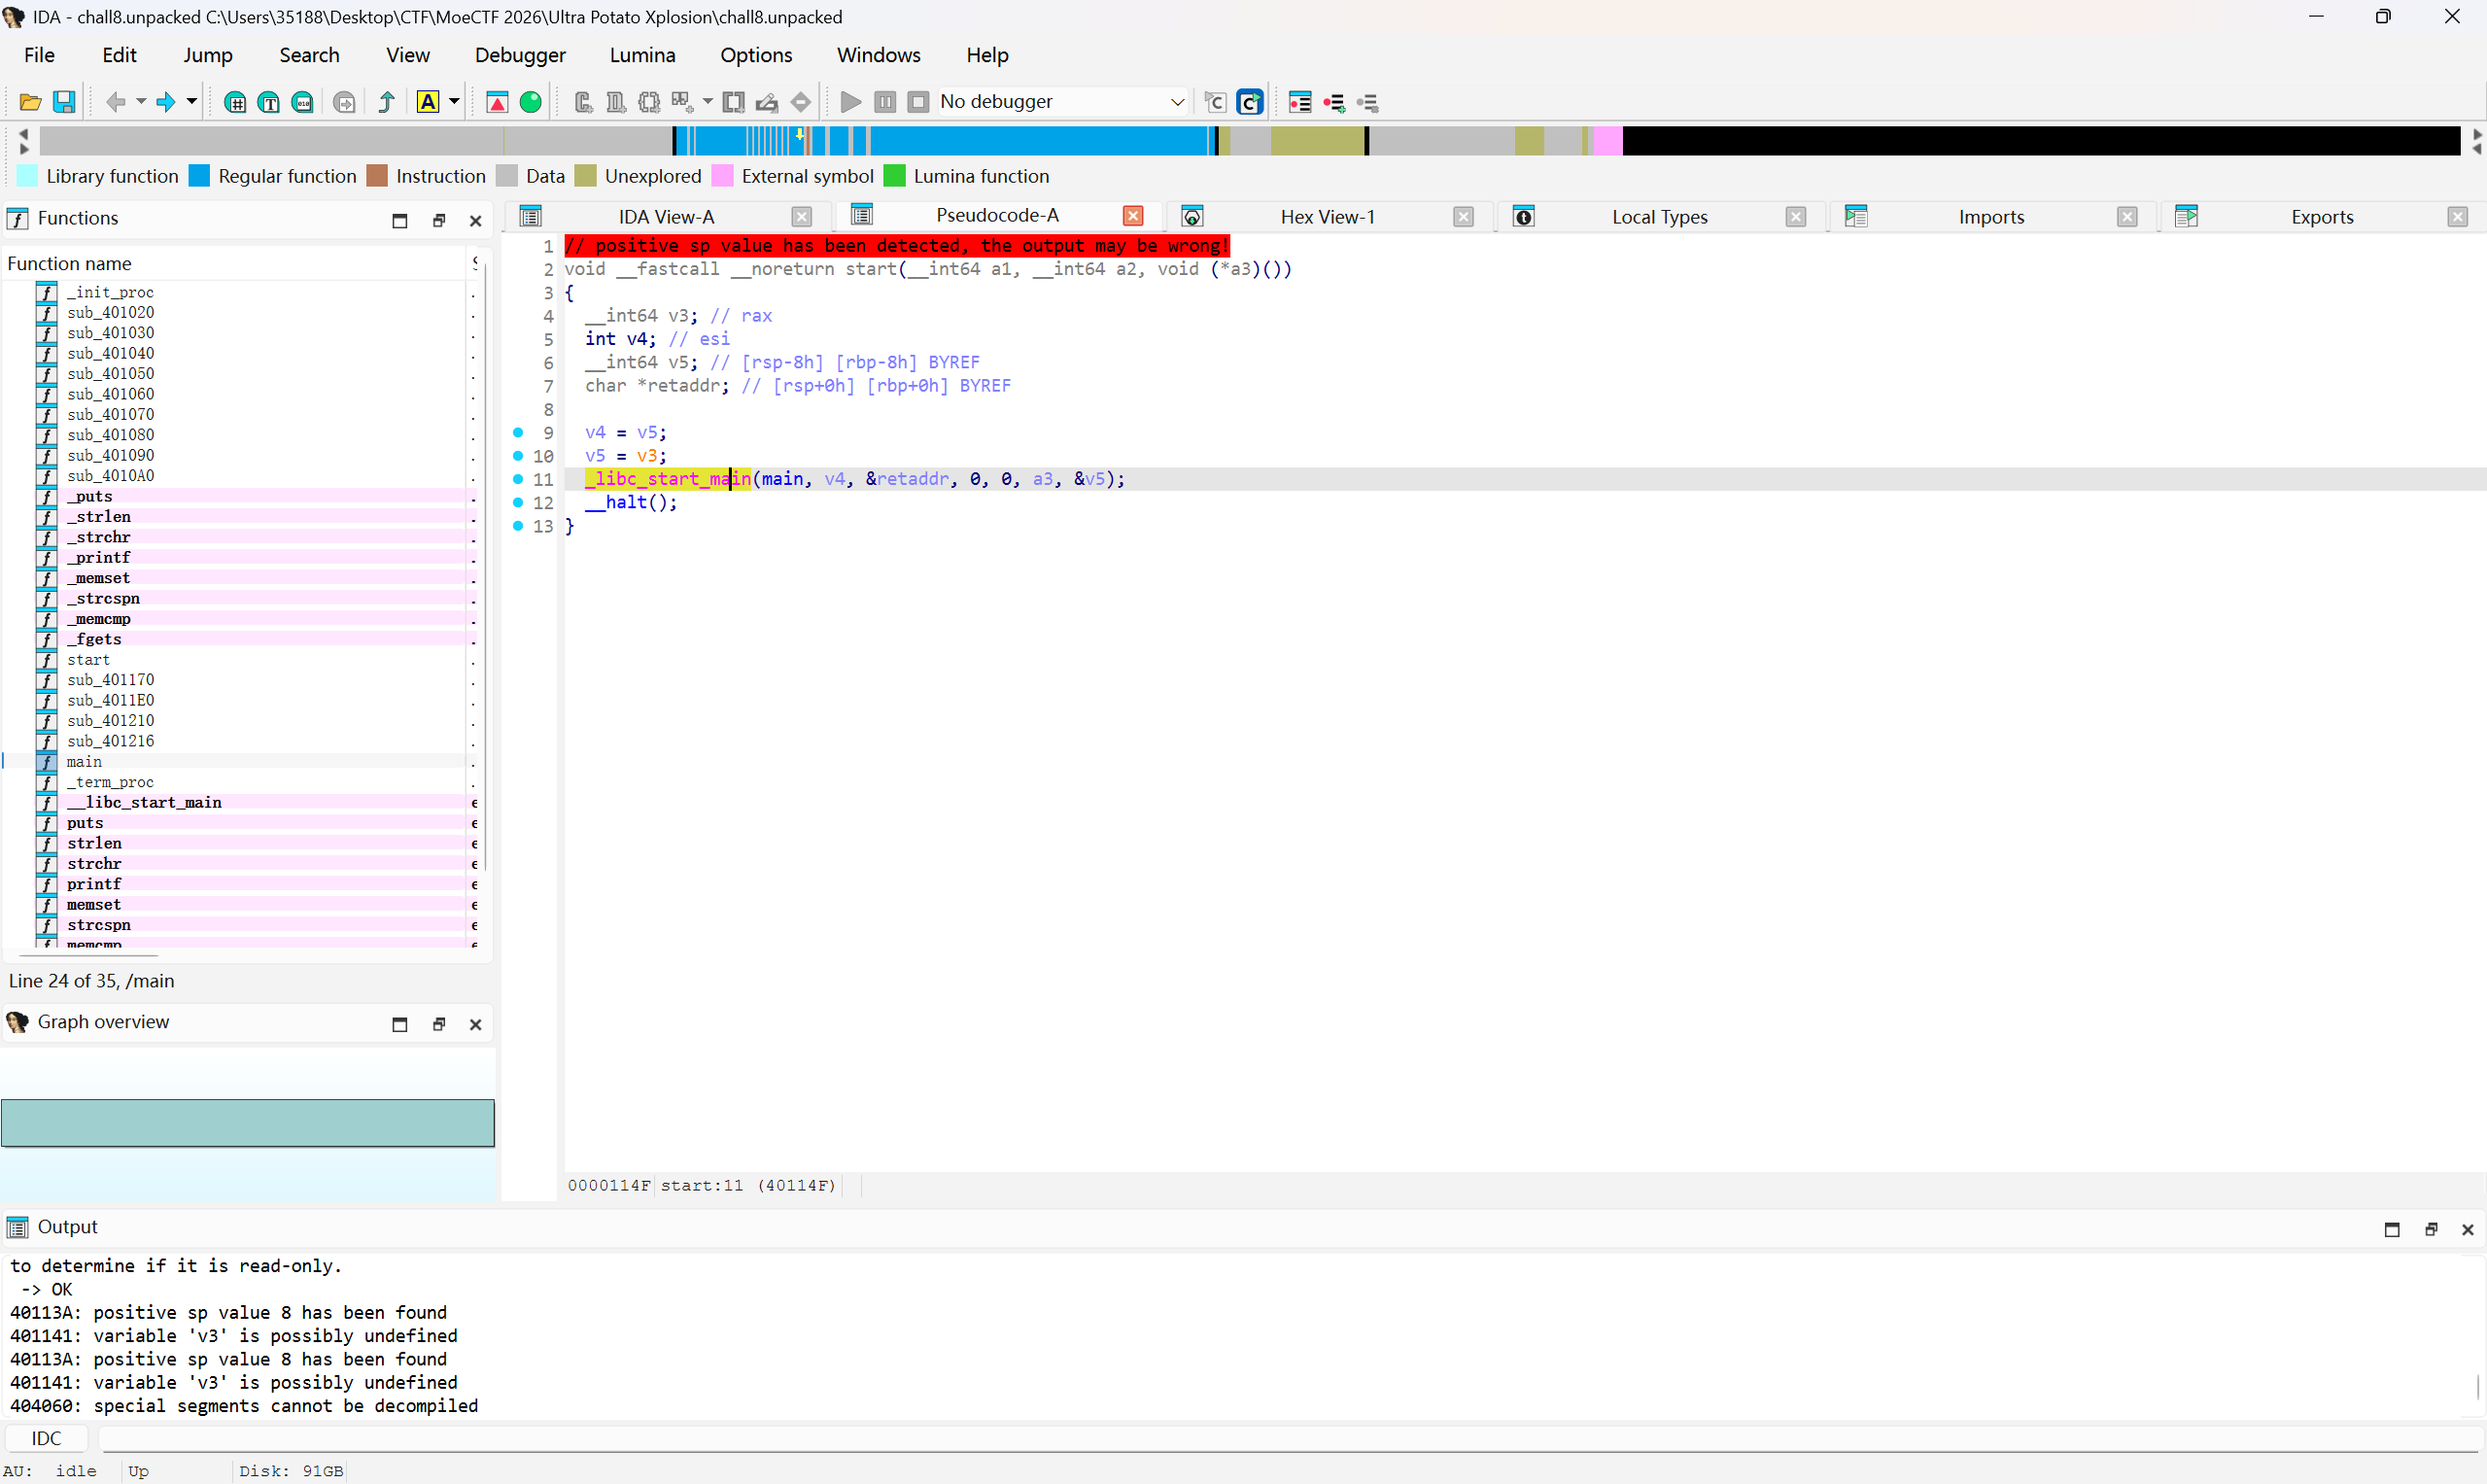Click the yellow 'A' text toolbar icon
This screenshot has height=1484, width=2487.
(428, 102)
